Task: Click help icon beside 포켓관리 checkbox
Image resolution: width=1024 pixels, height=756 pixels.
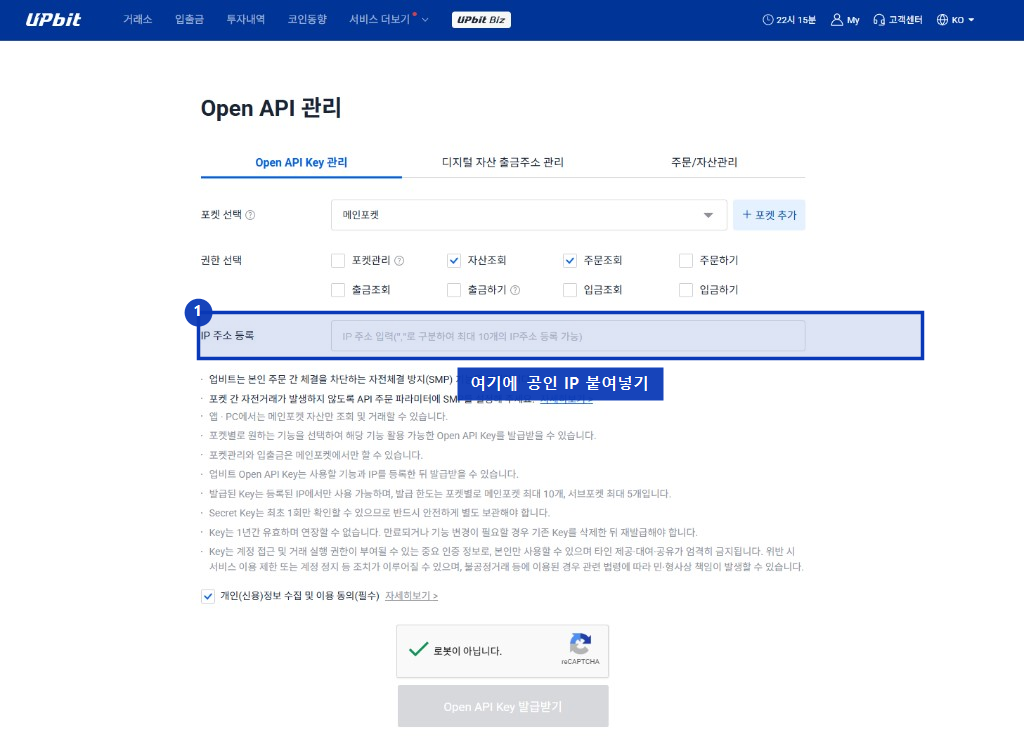Action: coord(399,260)
